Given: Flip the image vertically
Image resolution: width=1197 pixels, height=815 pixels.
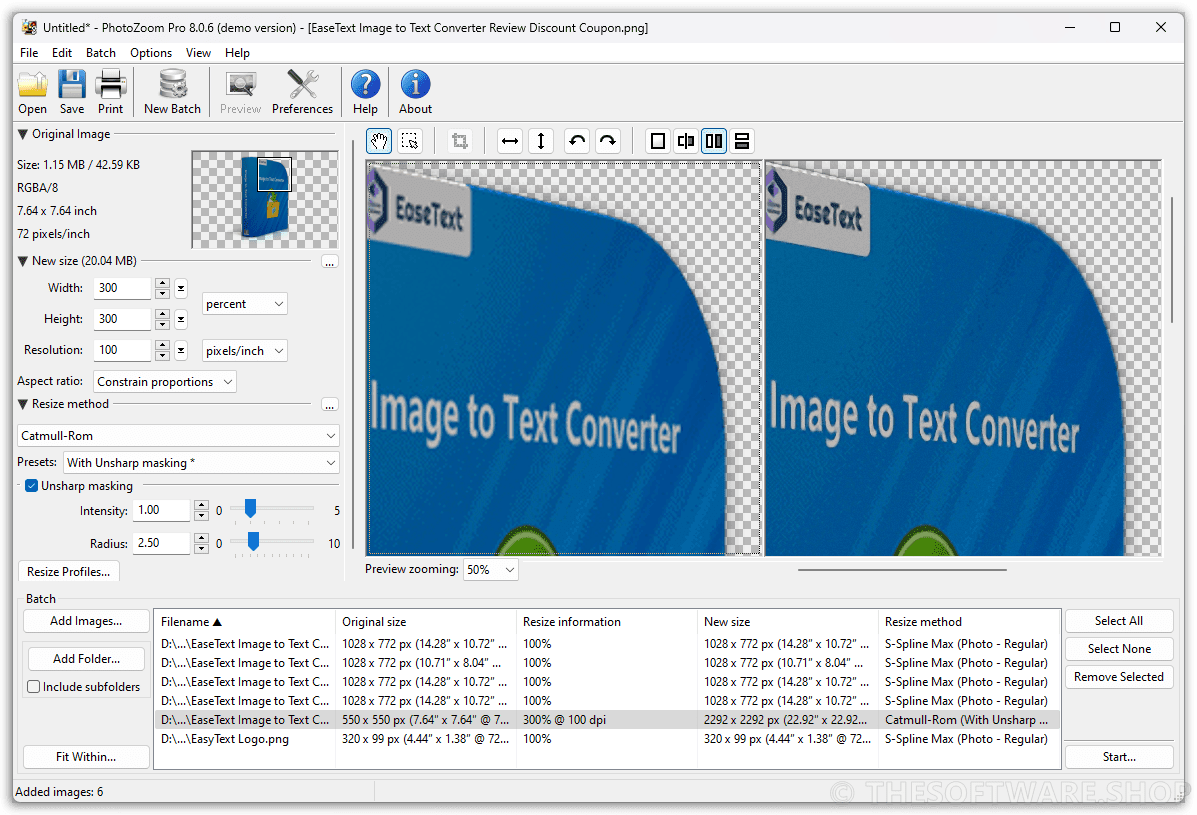Looking at the screenshot, I should (x=541, y=141).
